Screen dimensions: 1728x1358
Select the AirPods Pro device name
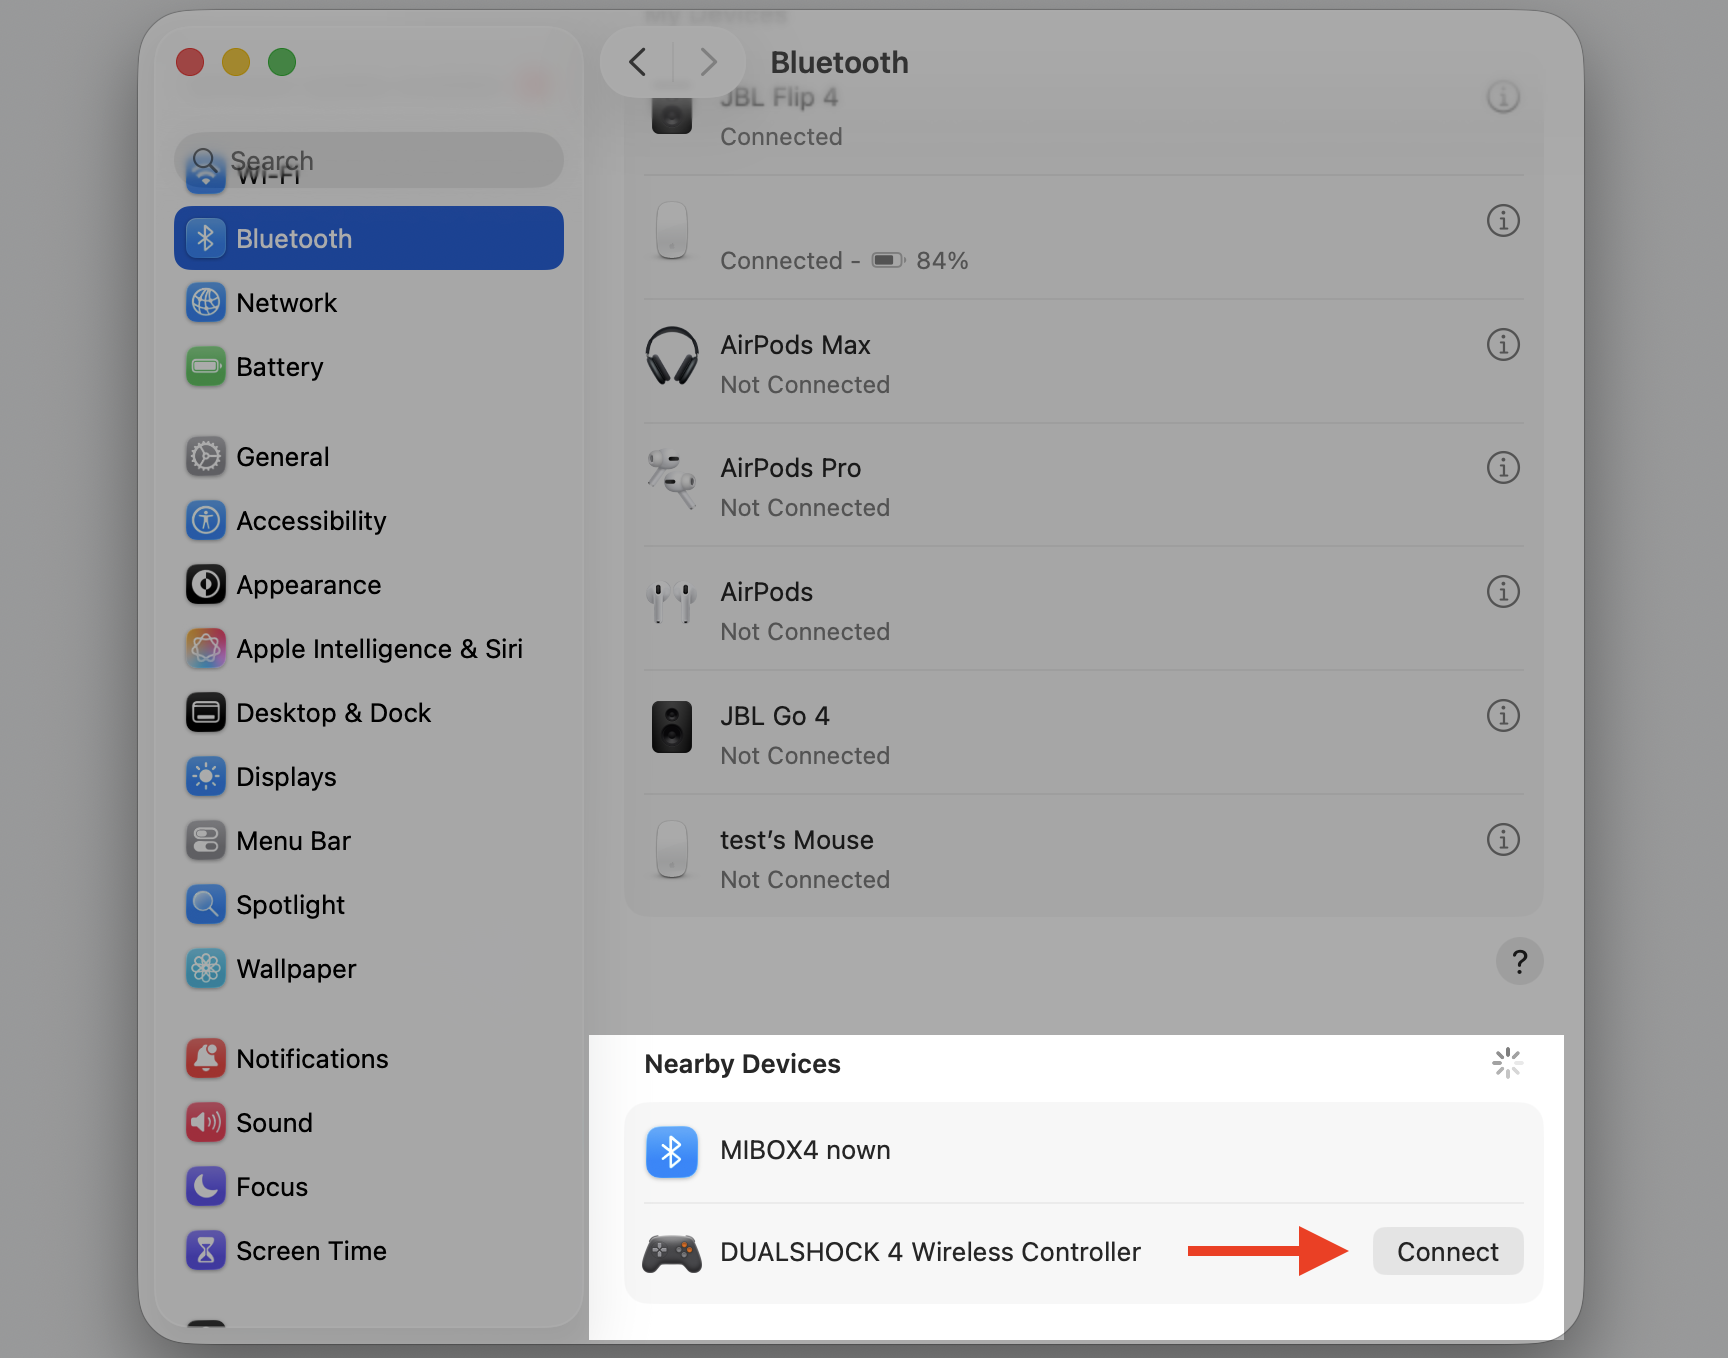coord(790,468)
